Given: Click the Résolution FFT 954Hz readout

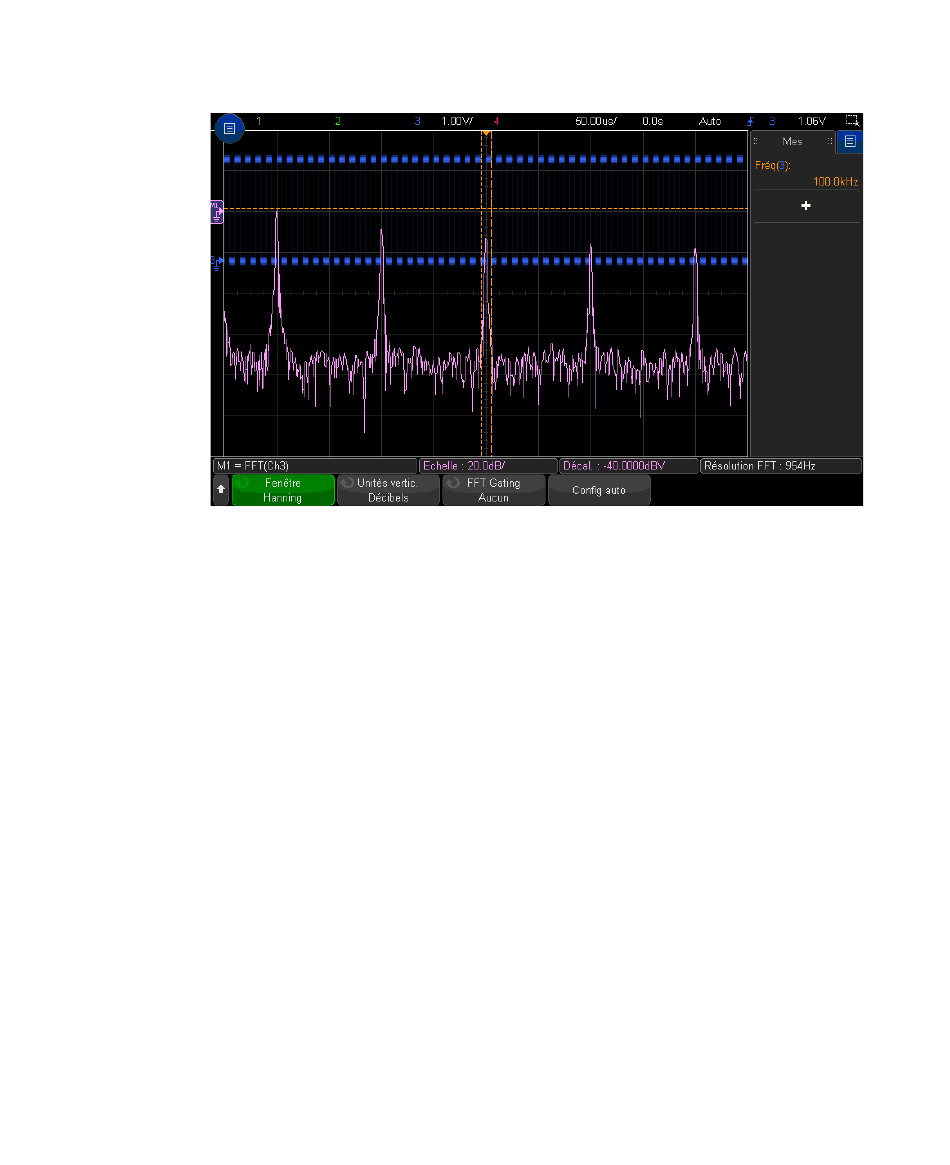Looking at the screenshot, I should click(781, 466).
